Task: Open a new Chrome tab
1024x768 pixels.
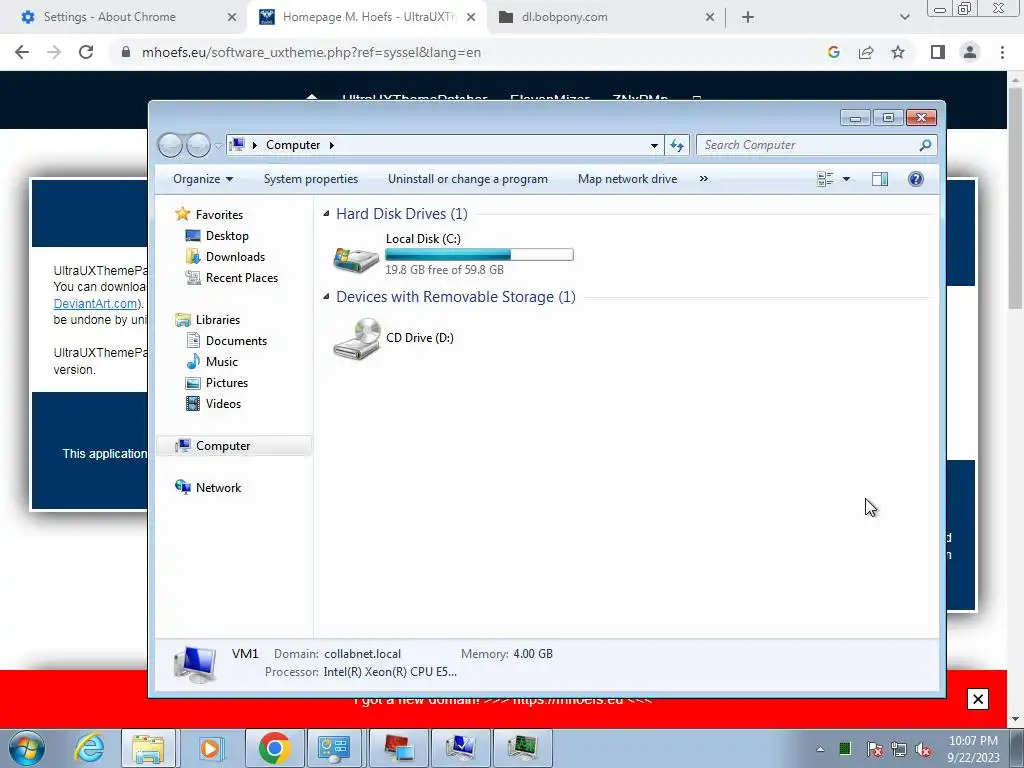Action: pos(748,17)
